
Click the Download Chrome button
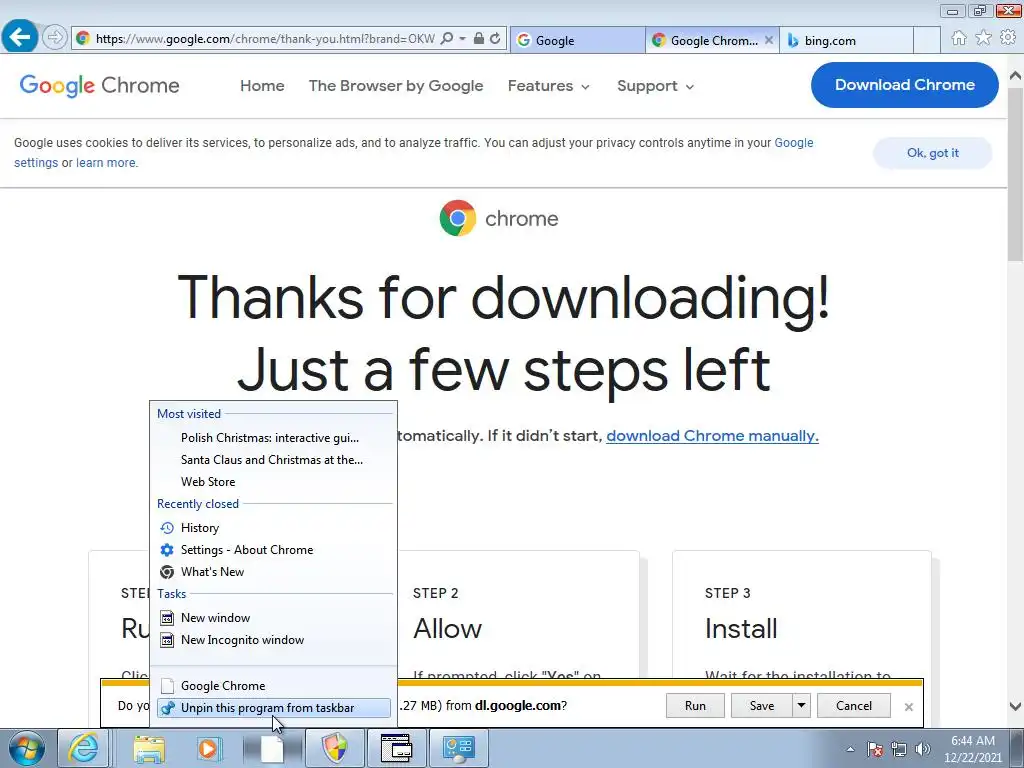[x=904, y=85]
